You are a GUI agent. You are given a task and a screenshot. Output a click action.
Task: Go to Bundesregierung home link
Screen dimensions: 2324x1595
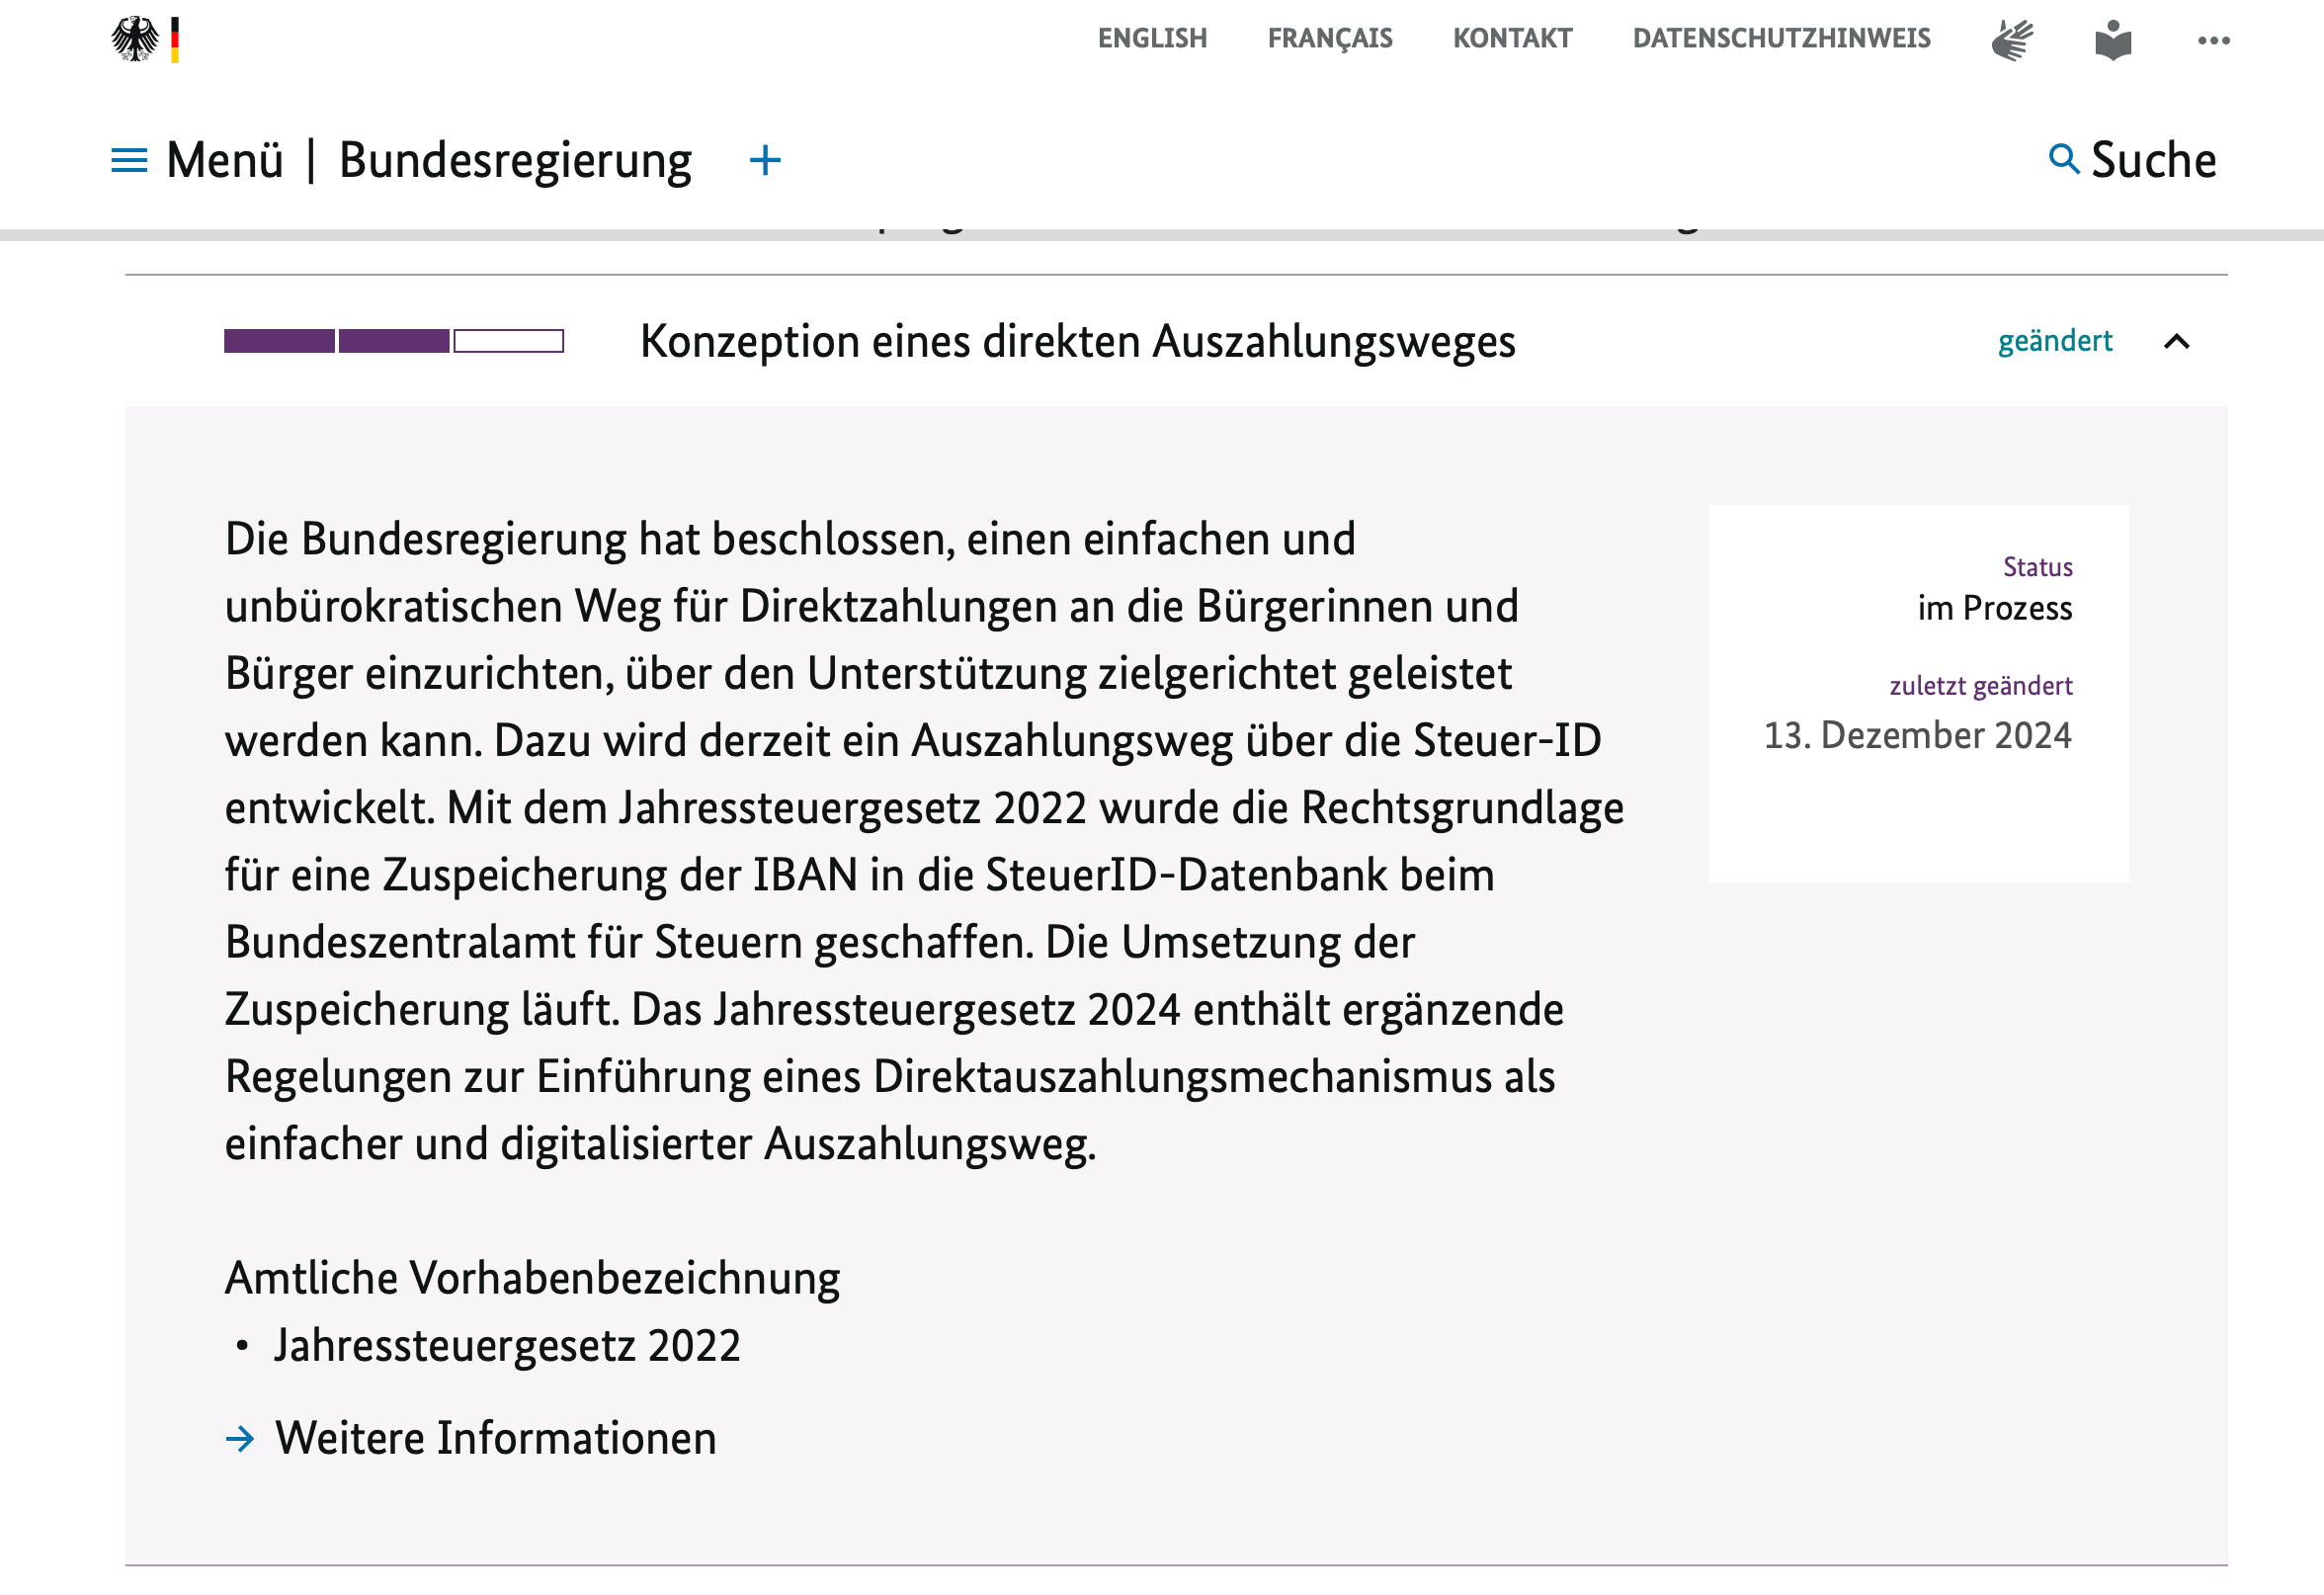[x=515, y=161]
